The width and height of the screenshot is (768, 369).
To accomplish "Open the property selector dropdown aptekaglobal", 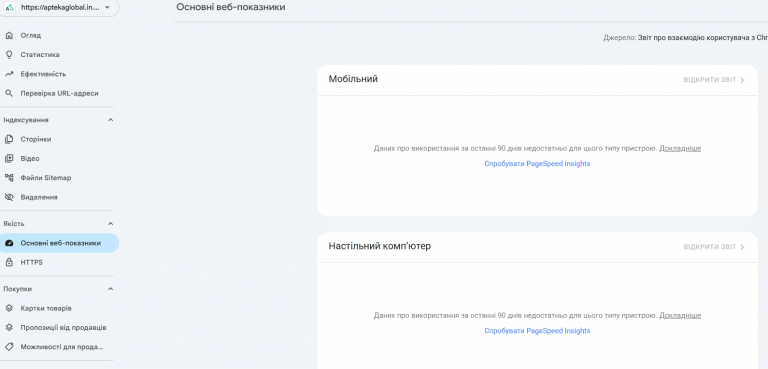I will (59, 7).
